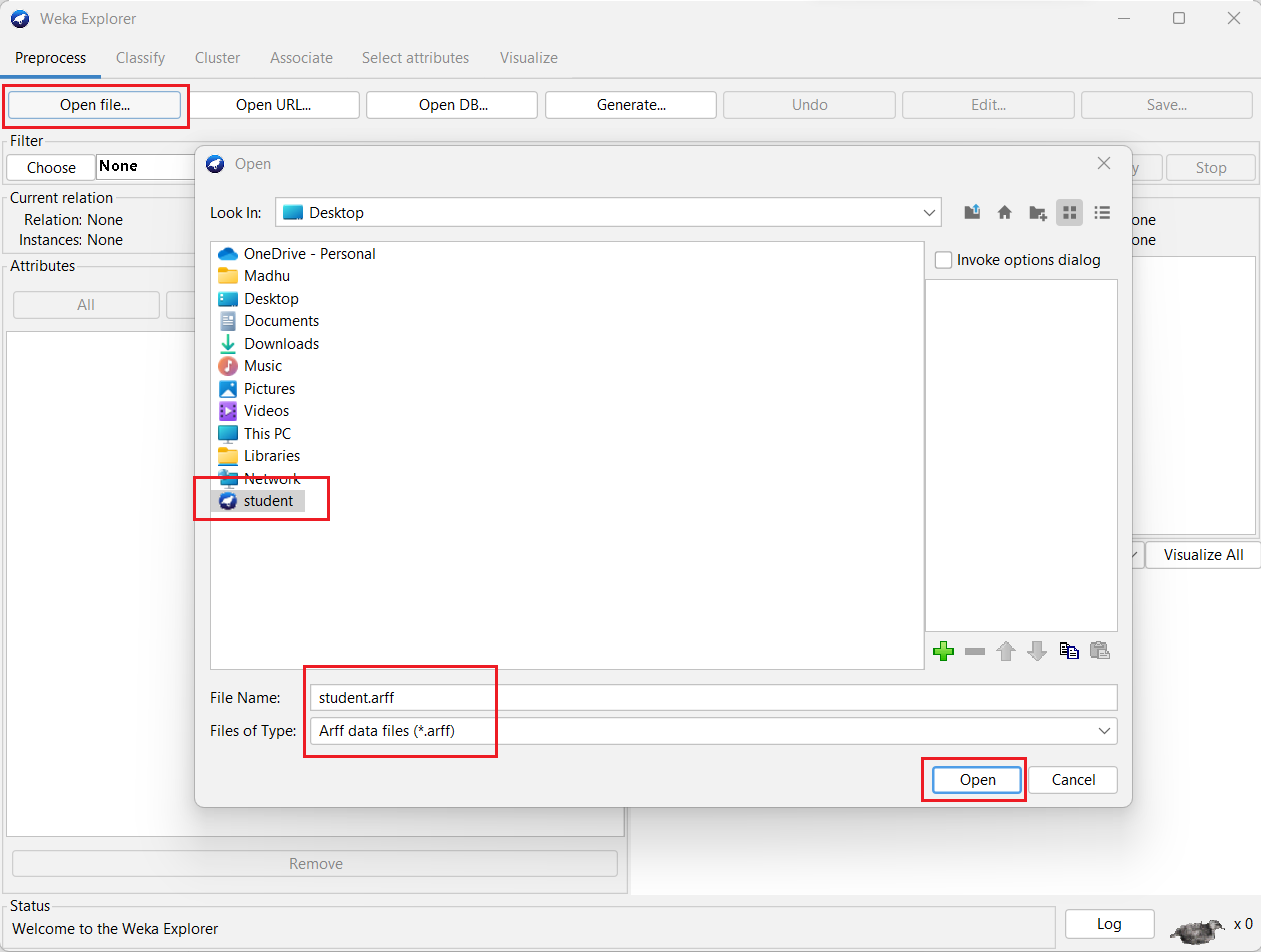Click the Open file... button
This screenshot has width=1261, height=952.
click(95, 105)
